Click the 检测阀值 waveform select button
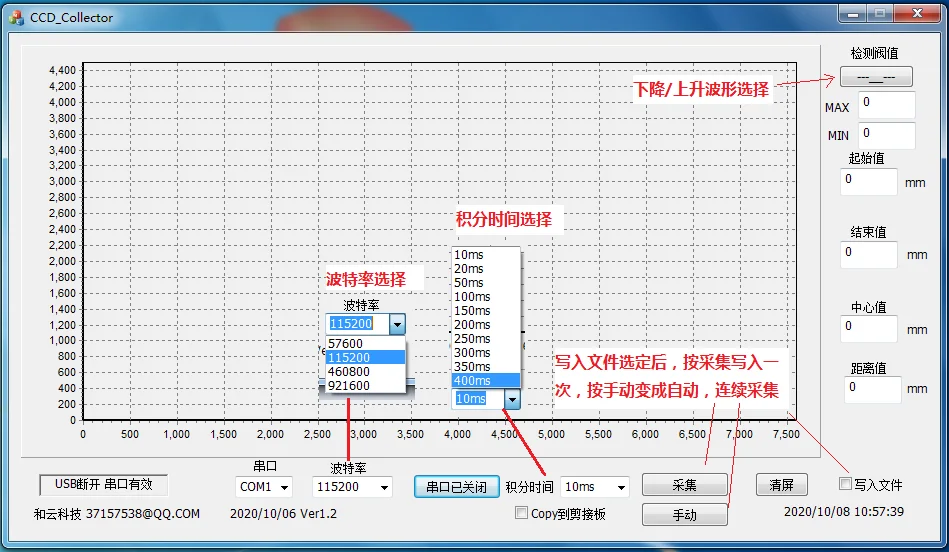Viewport: 949px width, 552px height. [876, 77]
